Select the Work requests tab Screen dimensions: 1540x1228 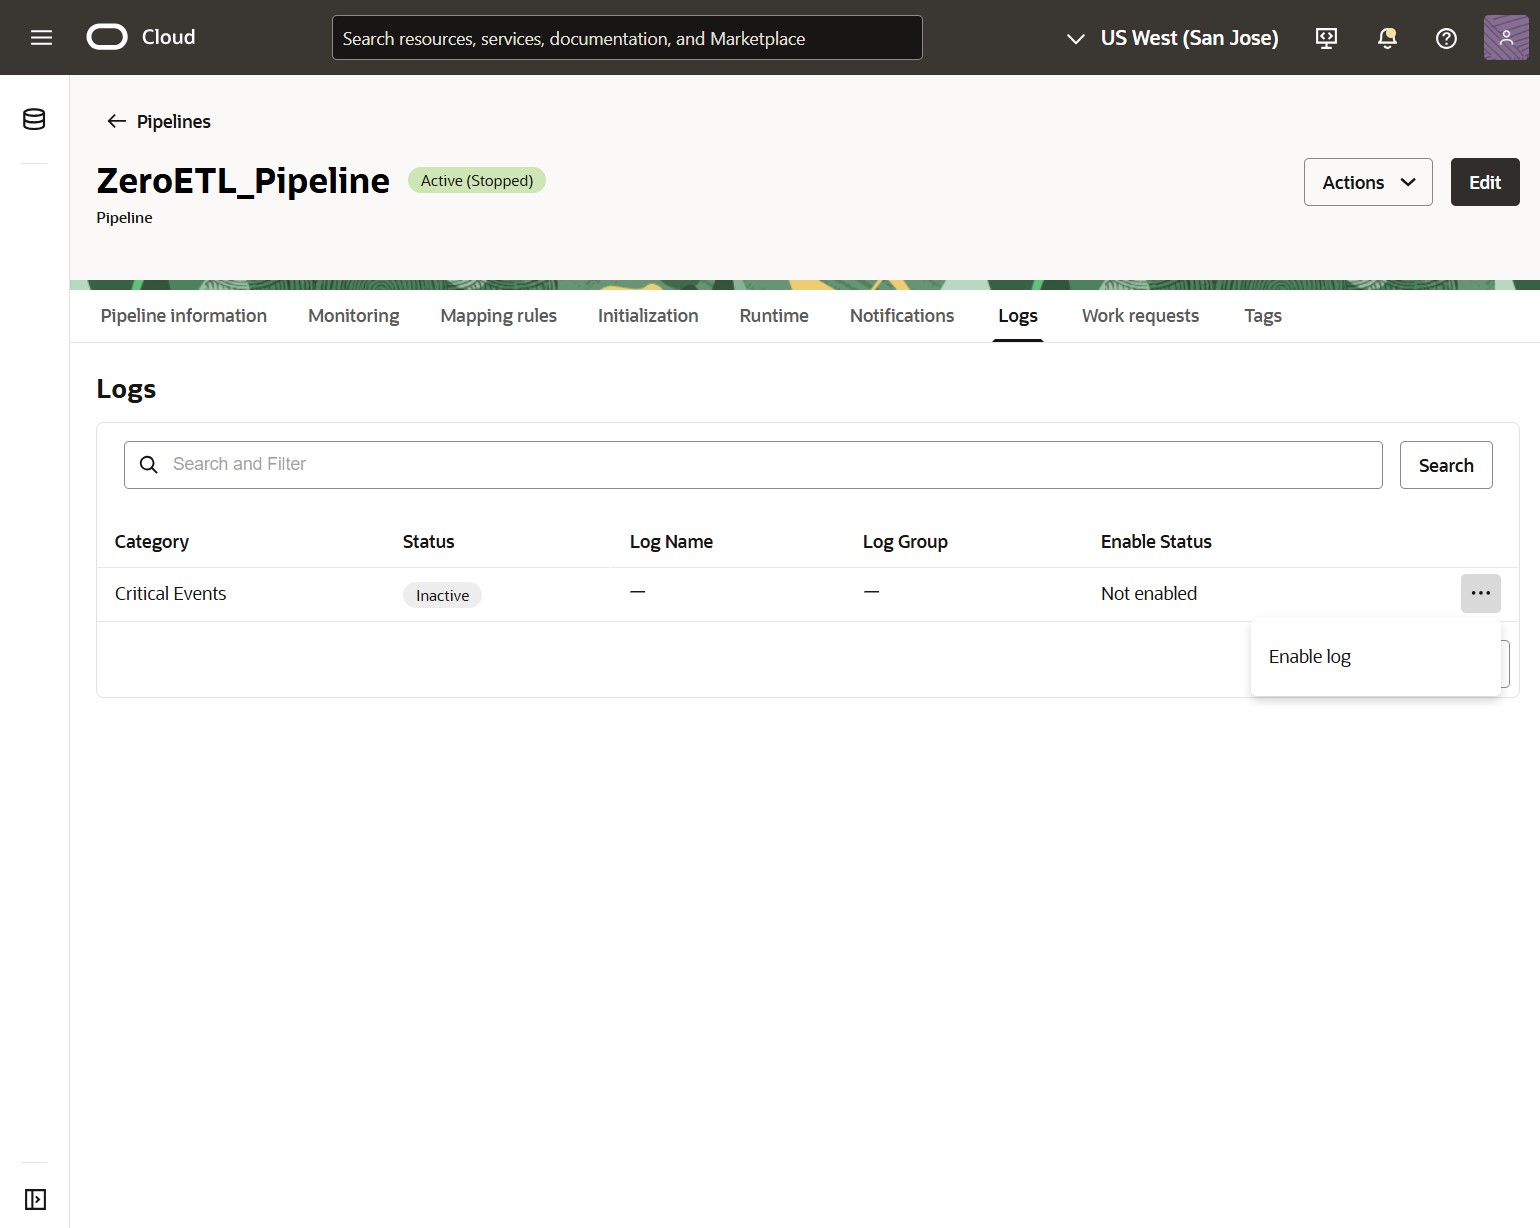point(1140,316)
